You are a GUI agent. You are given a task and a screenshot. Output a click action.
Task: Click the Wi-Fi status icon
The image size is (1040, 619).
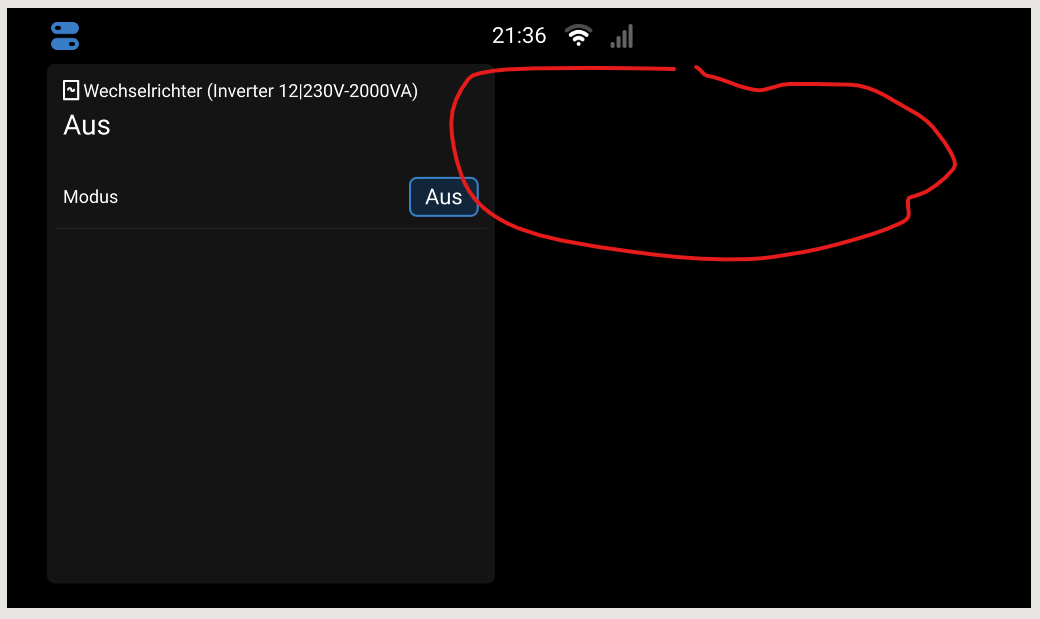tap(578, 35)
